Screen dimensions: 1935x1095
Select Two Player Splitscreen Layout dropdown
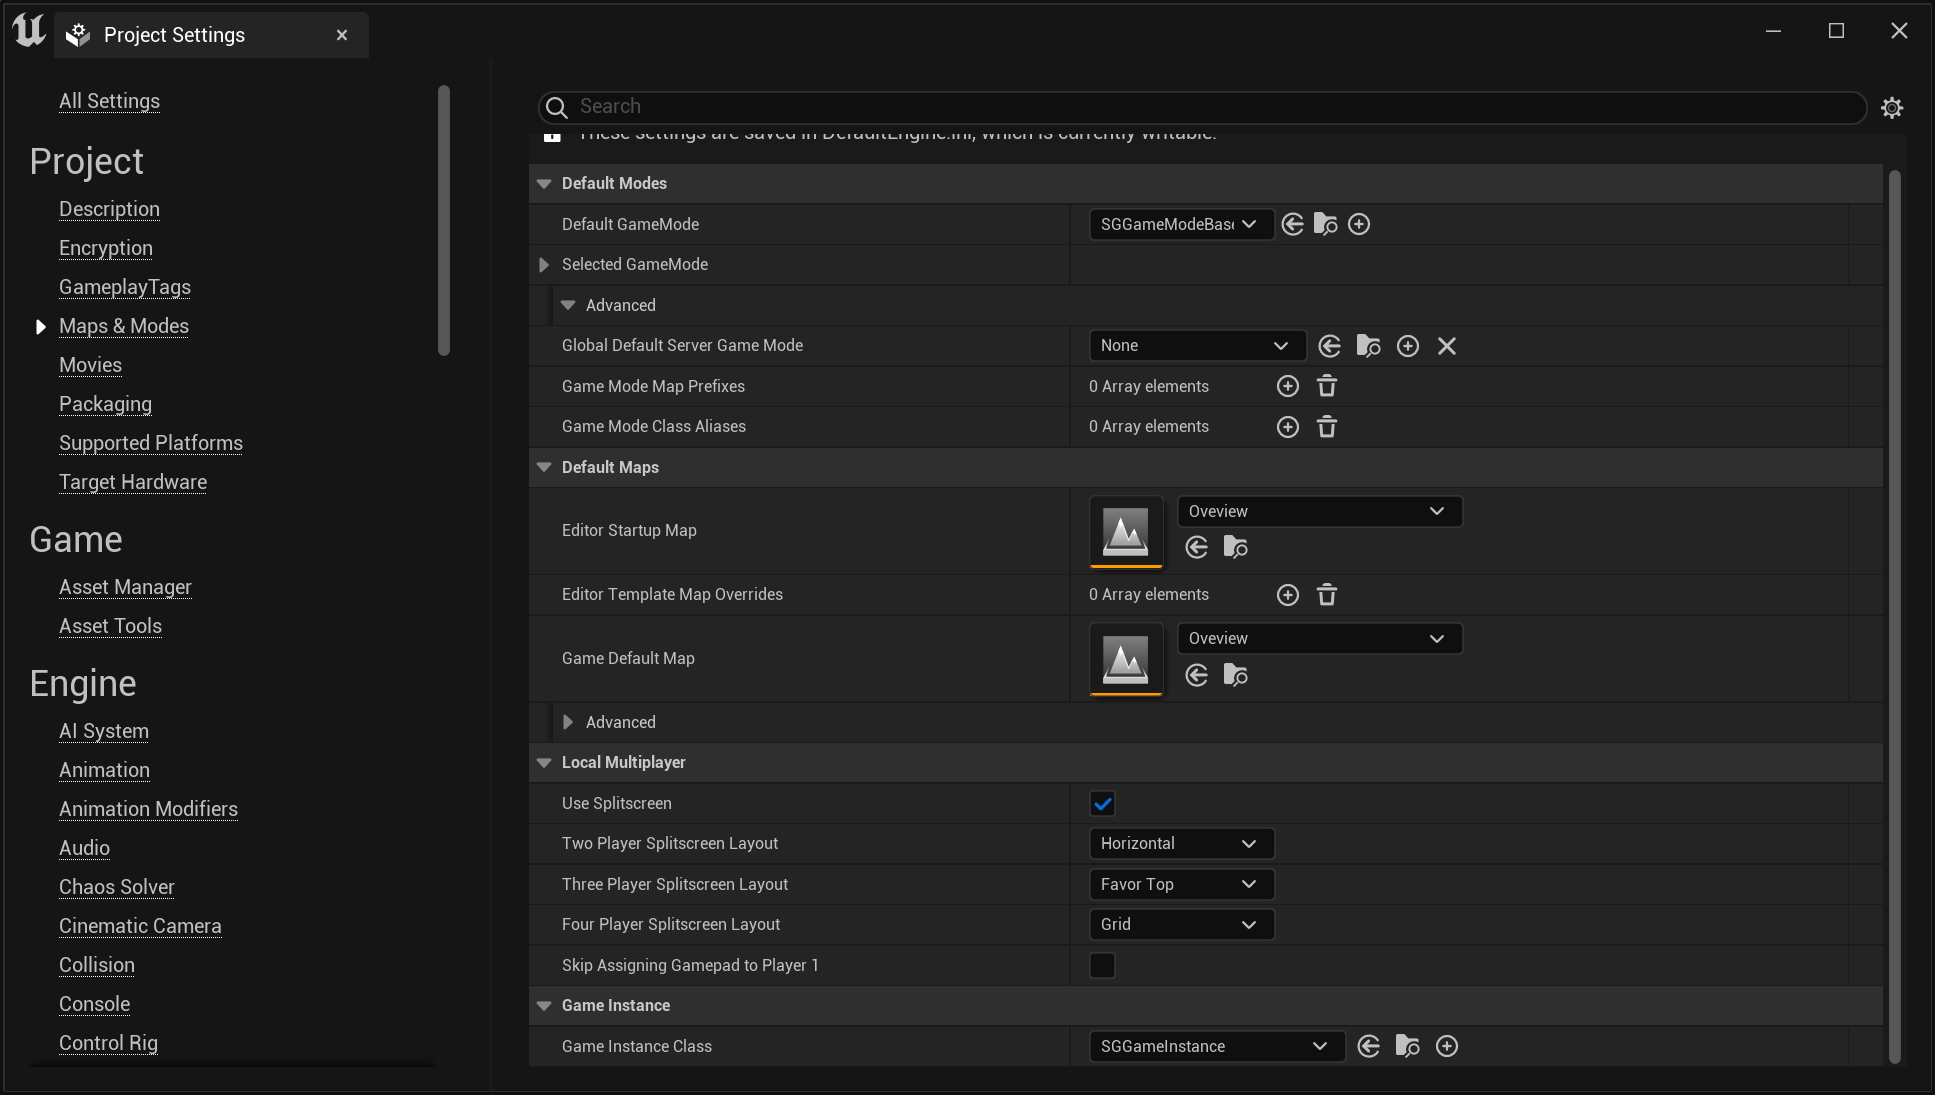(1179, 843)
